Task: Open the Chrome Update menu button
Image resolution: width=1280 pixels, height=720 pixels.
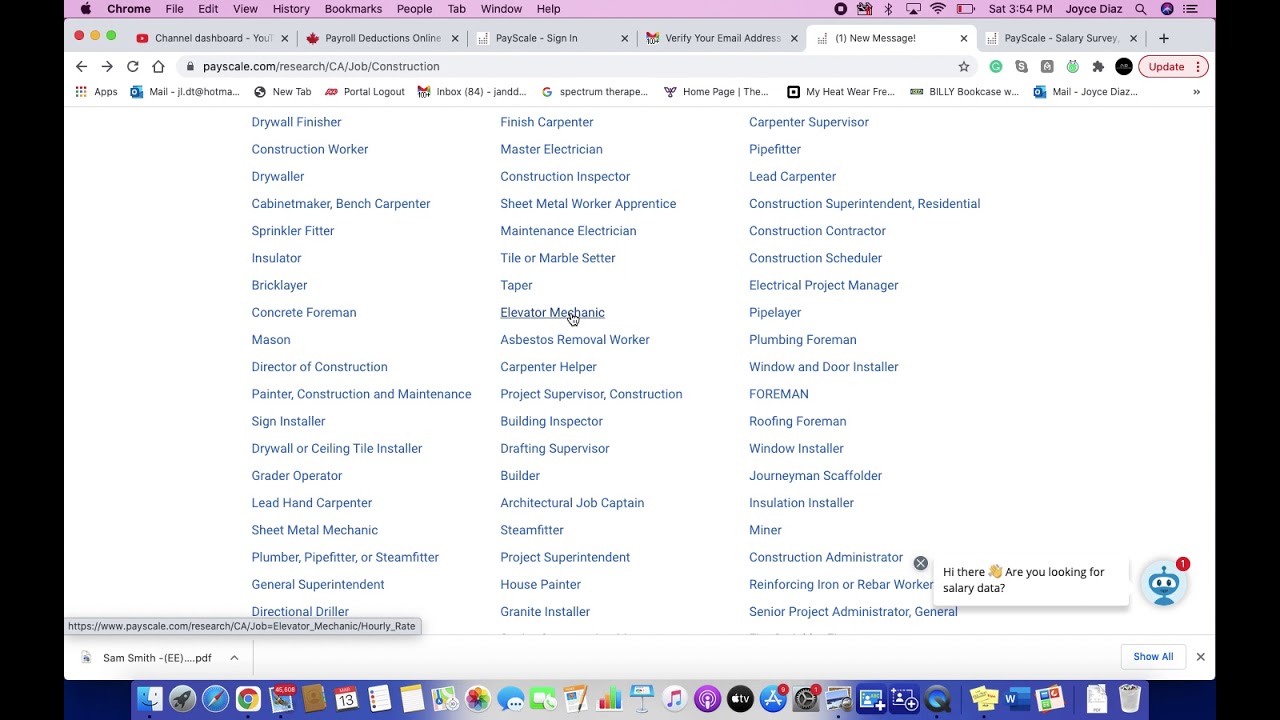Action: click(1173, 66)
